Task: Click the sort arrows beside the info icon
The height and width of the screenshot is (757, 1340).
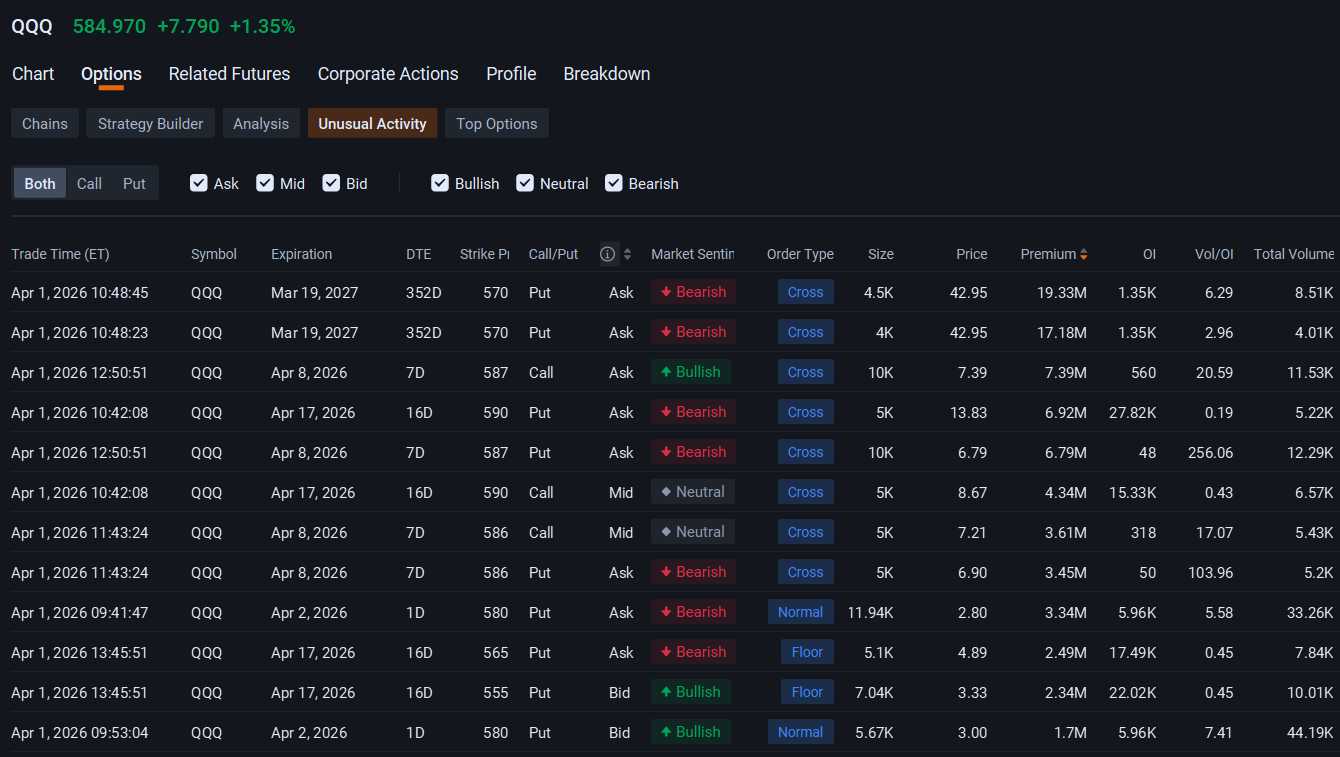Action: 627,254
